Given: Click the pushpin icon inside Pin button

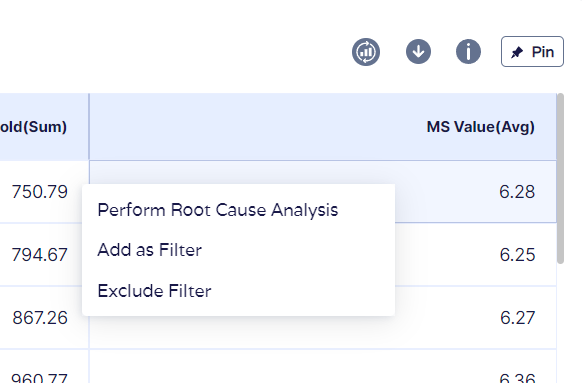Looking at the screenshot, I should click(x=516, y=52).
